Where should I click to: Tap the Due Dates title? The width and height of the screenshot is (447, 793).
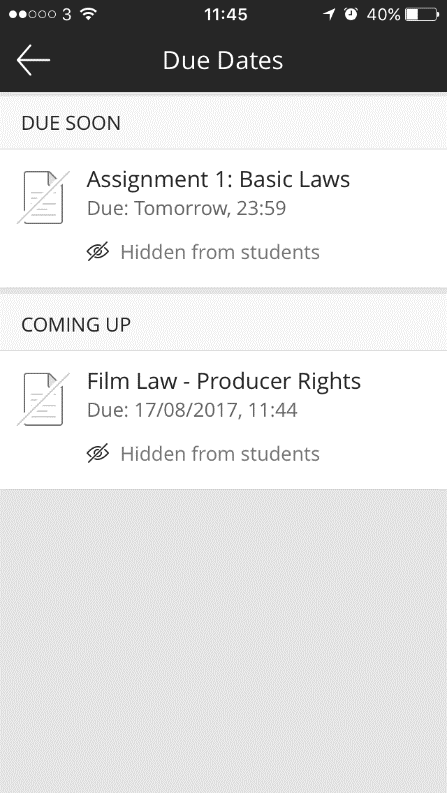point(223,60)
